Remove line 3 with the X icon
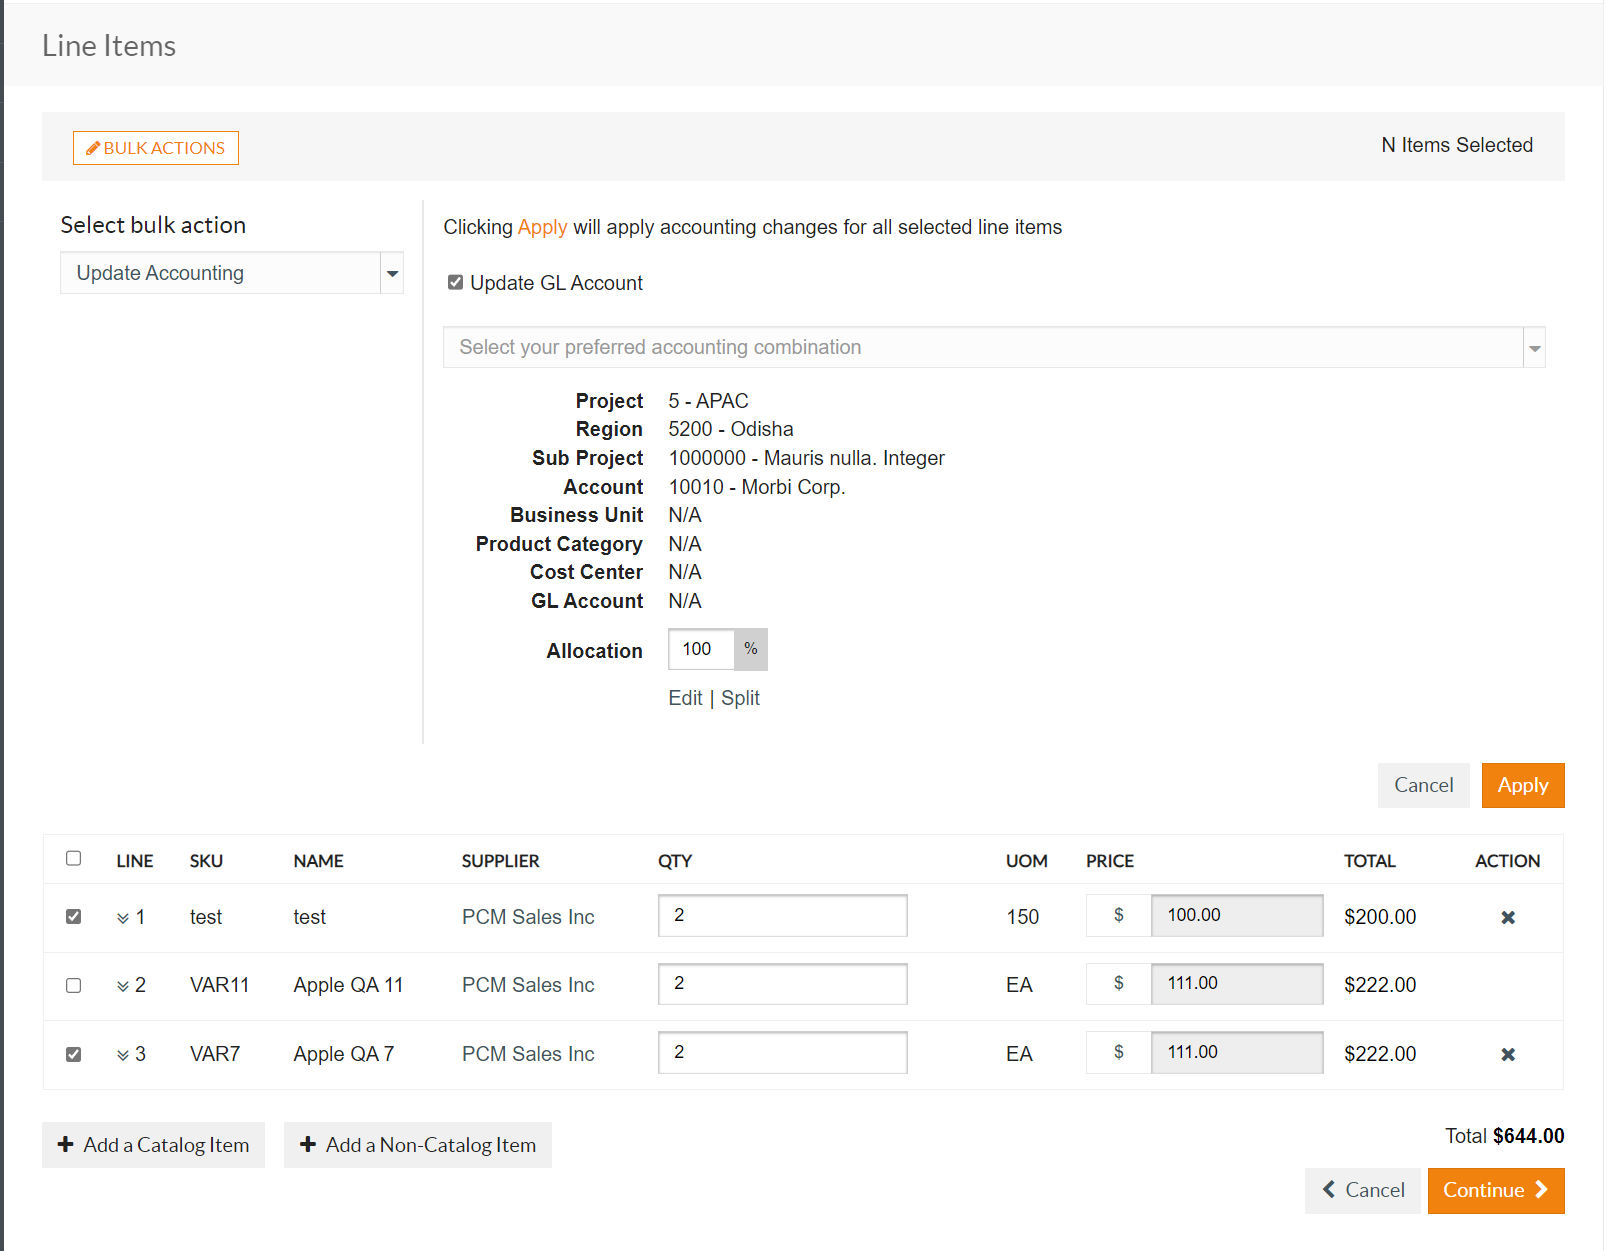The height and width of the screenshot is (1251, 1607). [1508, 1054]
